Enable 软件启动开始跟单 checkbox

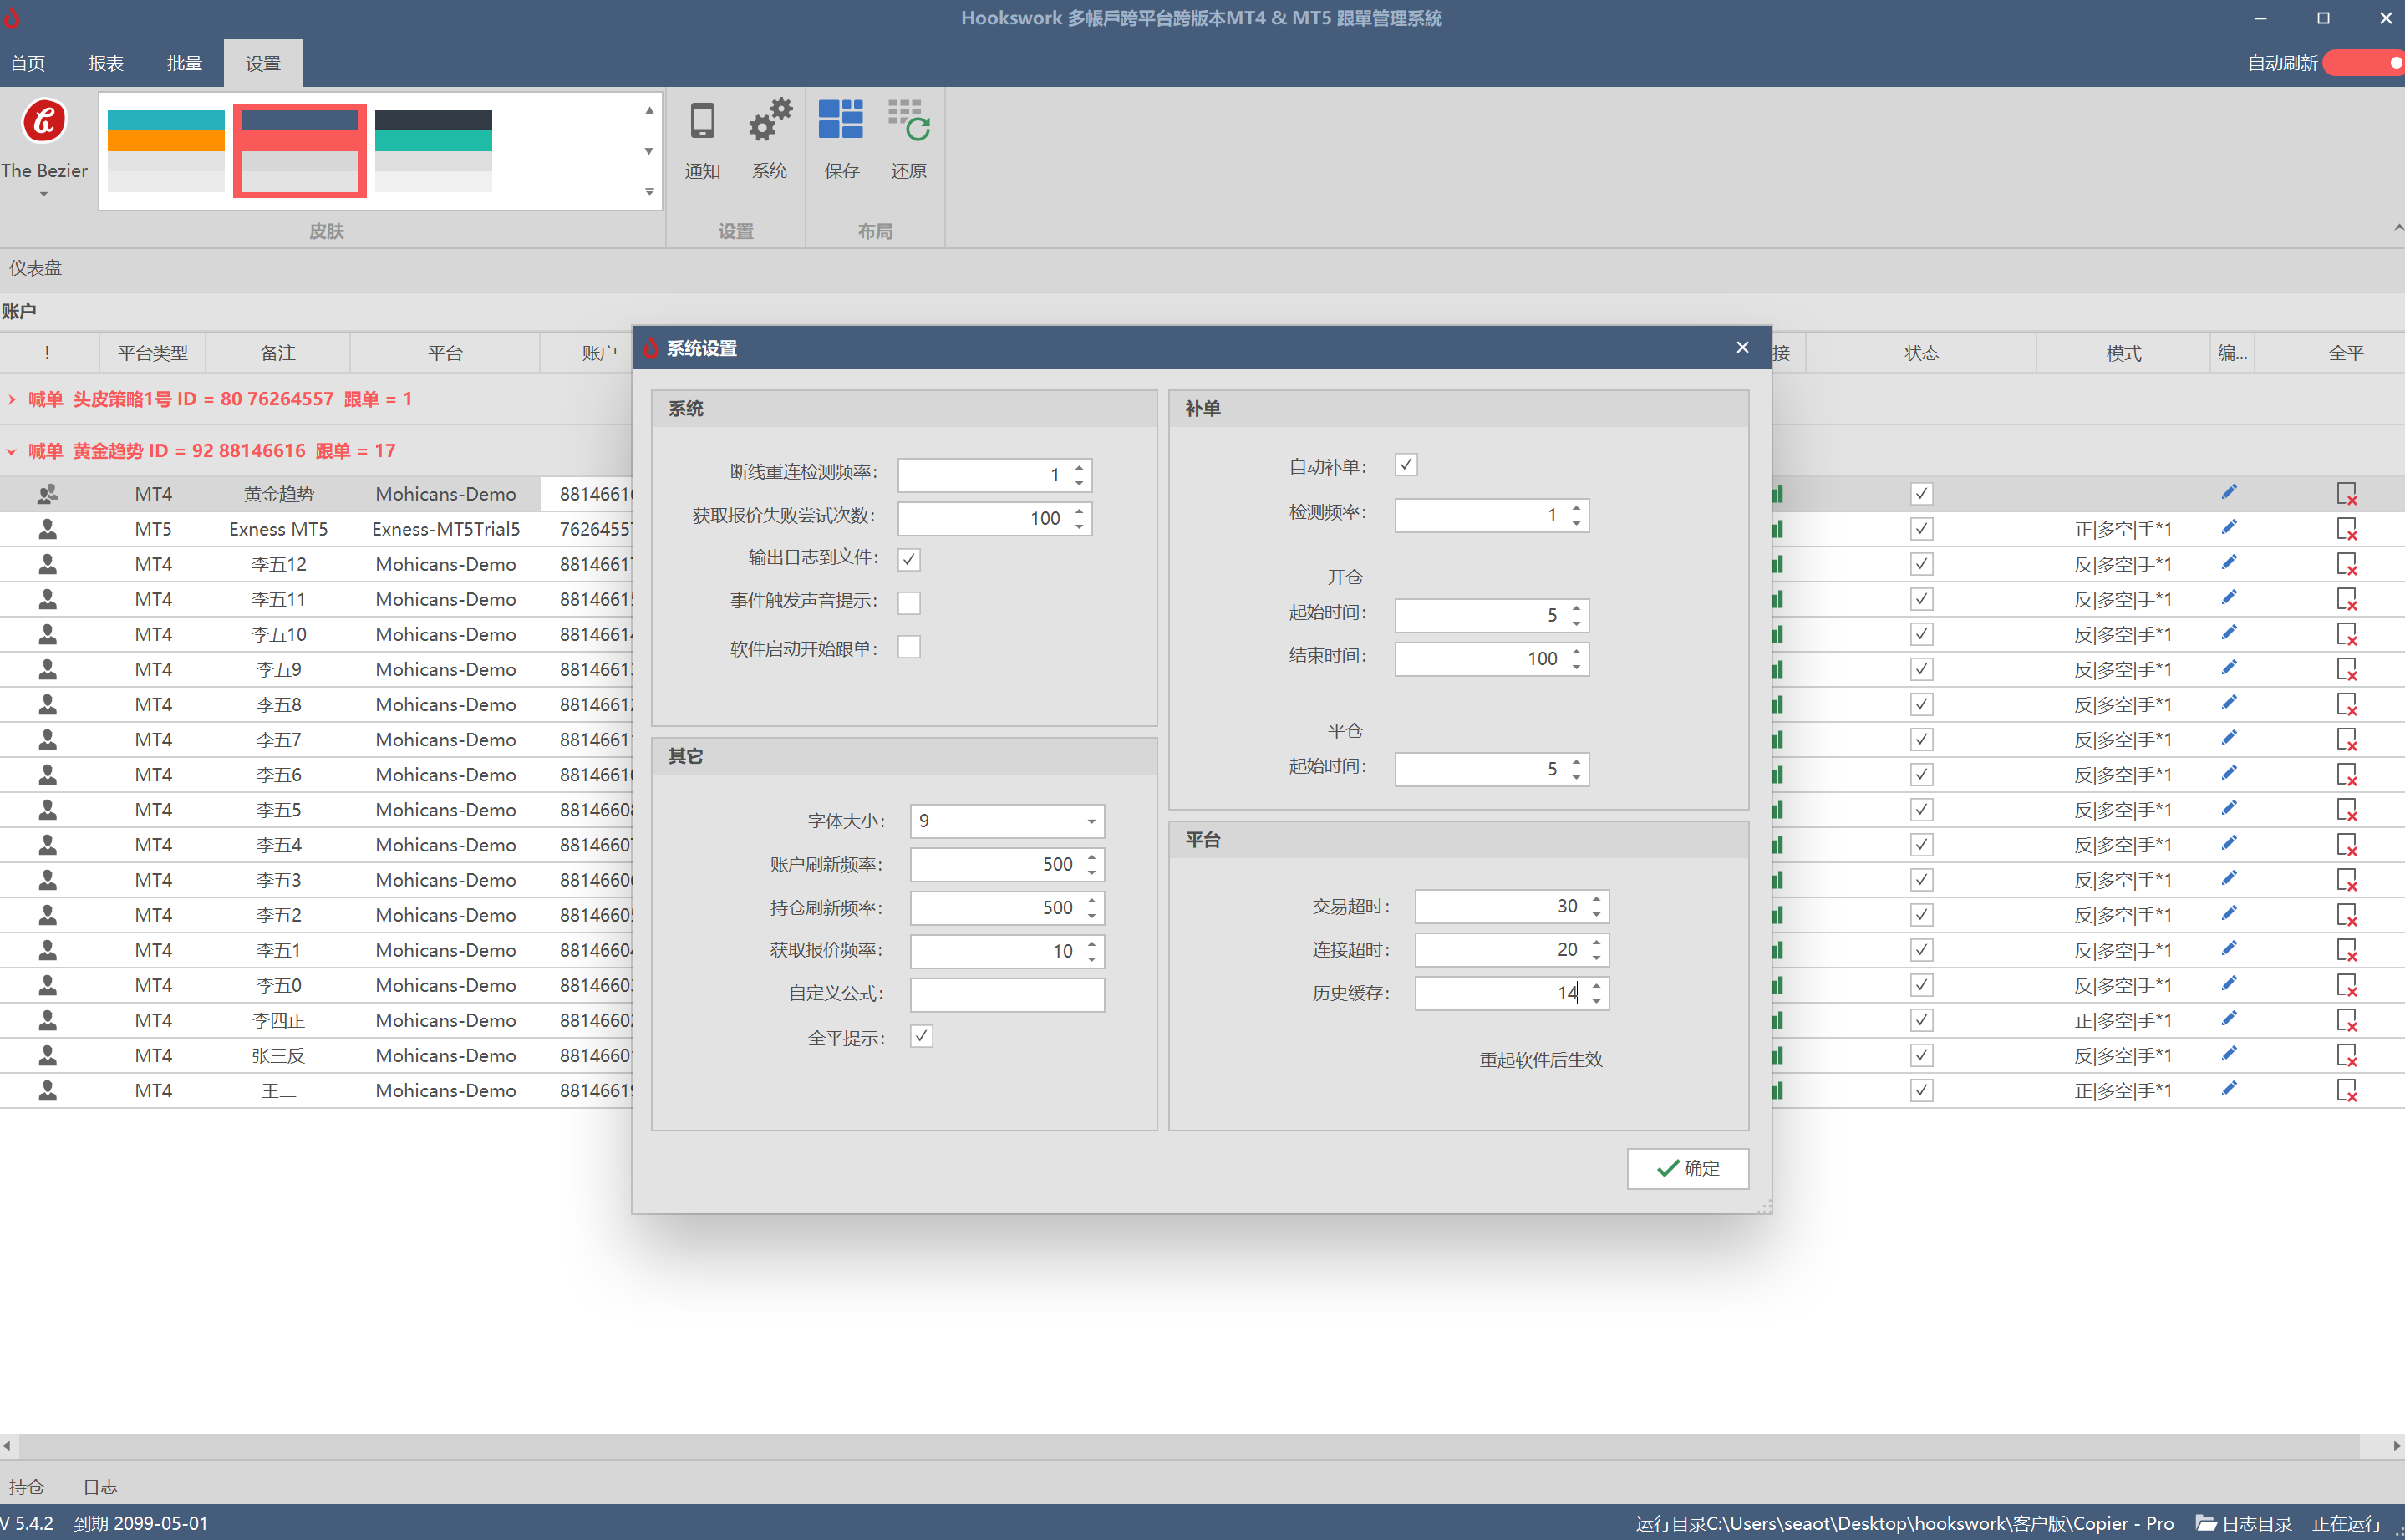[909, 647]
